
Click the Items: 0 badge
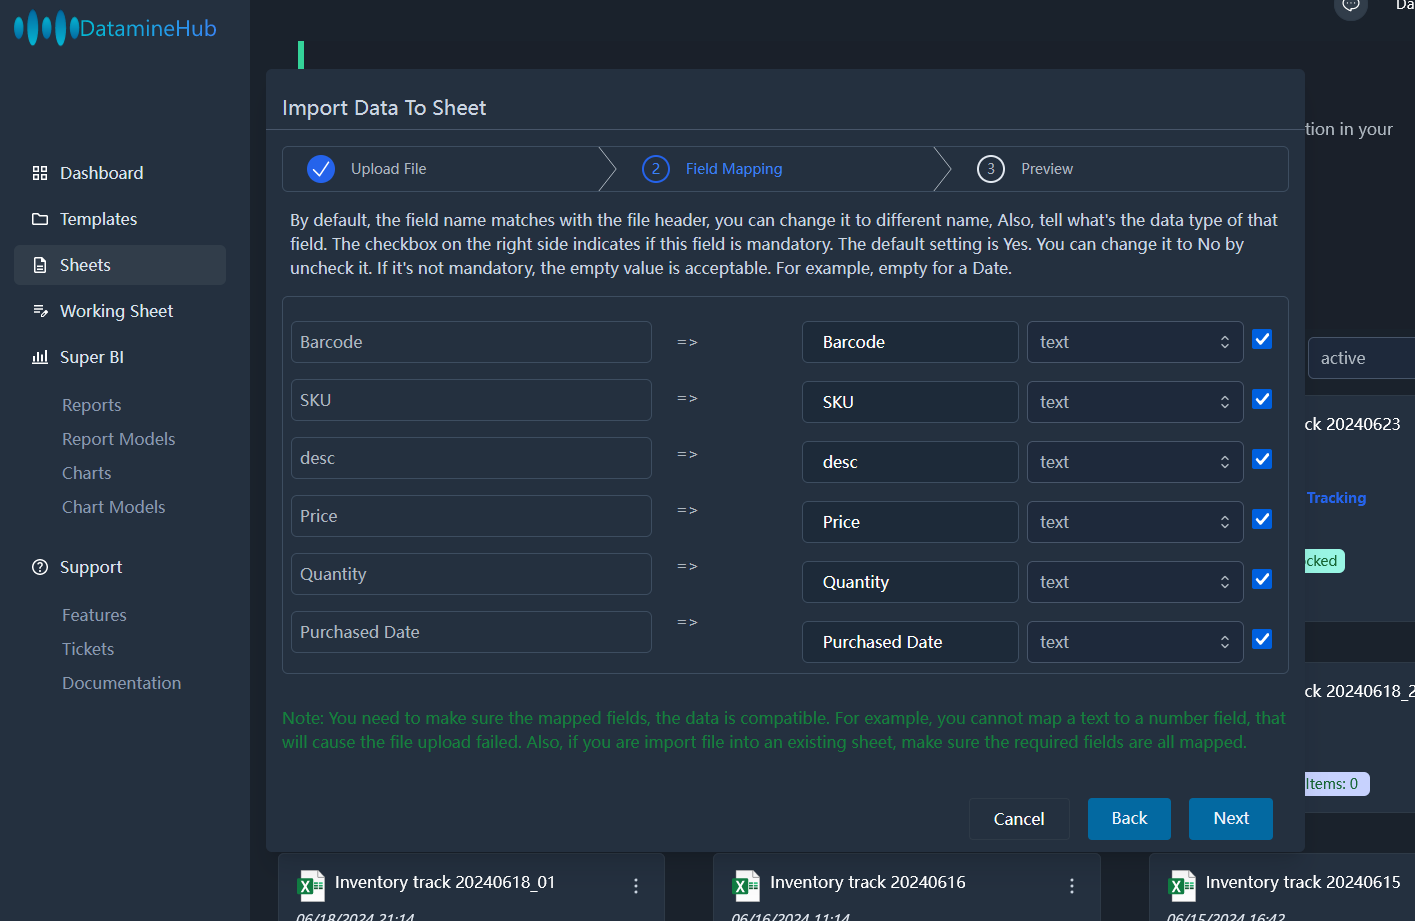point(1337,784)
